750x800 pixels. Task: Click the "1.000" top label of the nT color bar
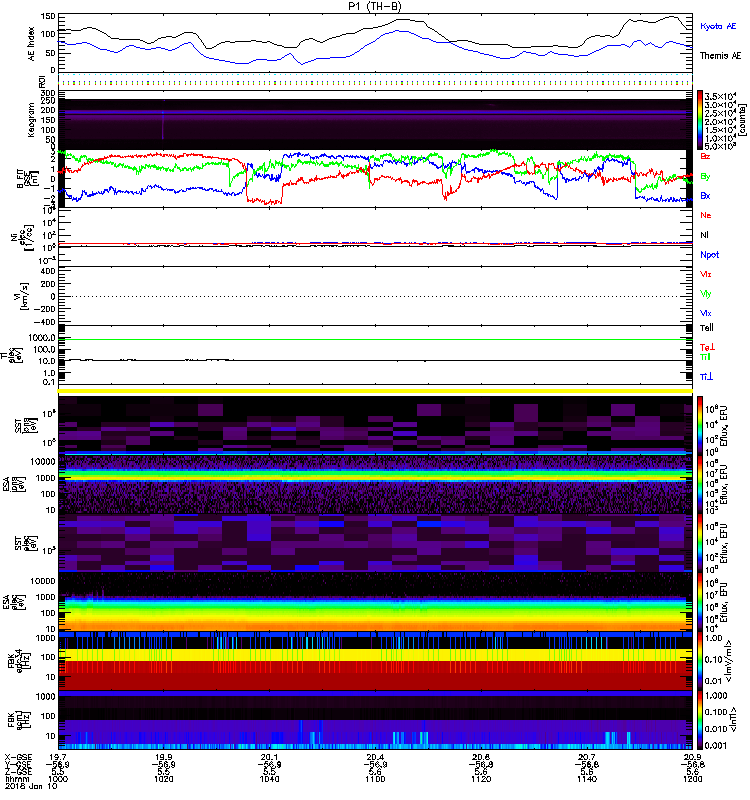coord(716,695)
